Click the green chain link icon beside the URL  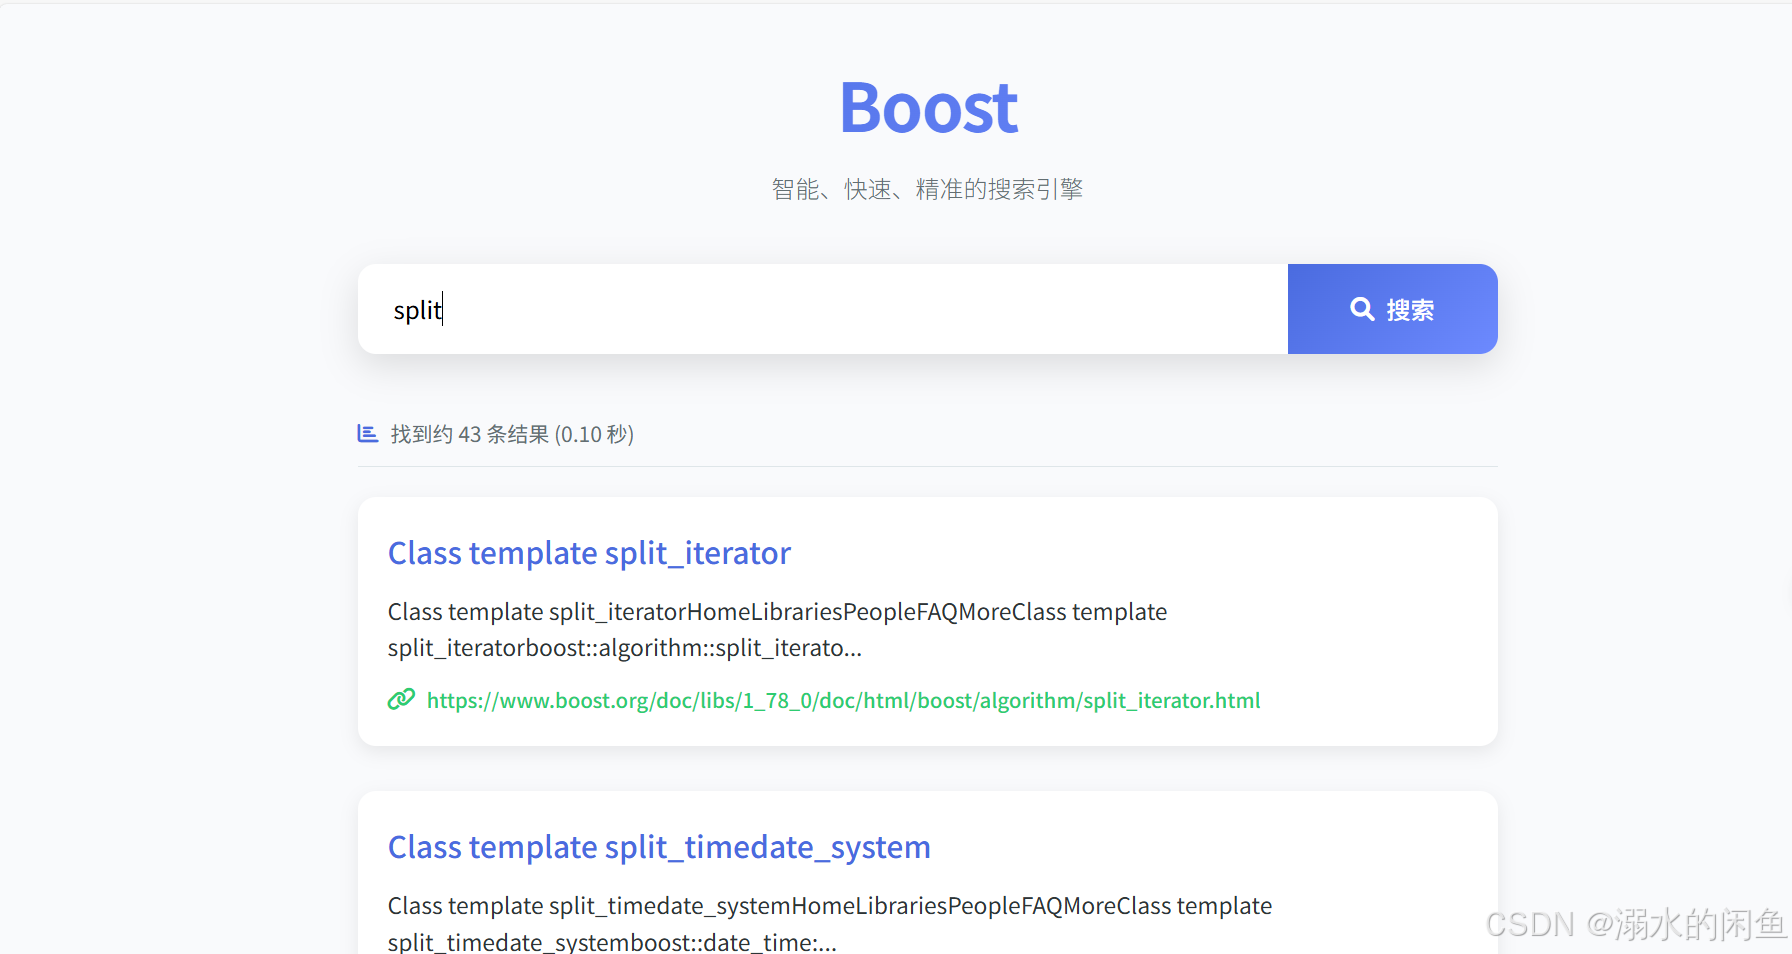(401, 699)
